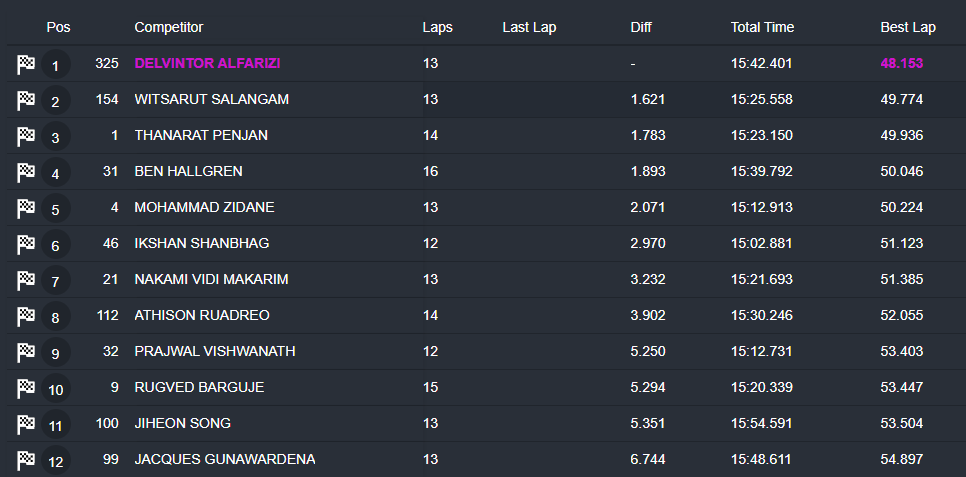Click checkered flag icon for Mohammad Zidane
Screen dimensions: 966x477
(26, 208)
